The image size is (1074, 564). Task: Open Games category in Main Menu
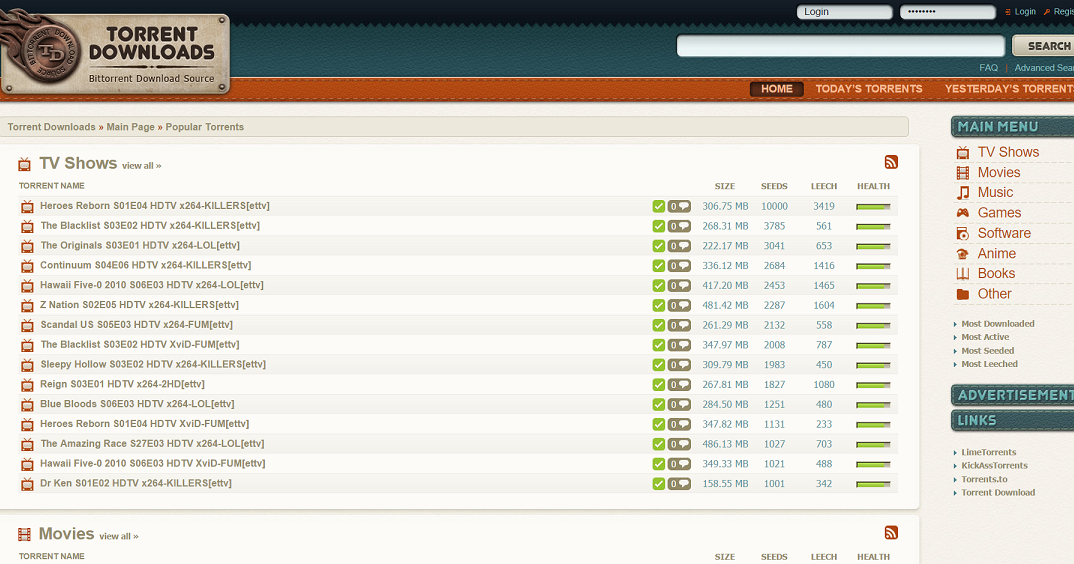coord(999,213)
